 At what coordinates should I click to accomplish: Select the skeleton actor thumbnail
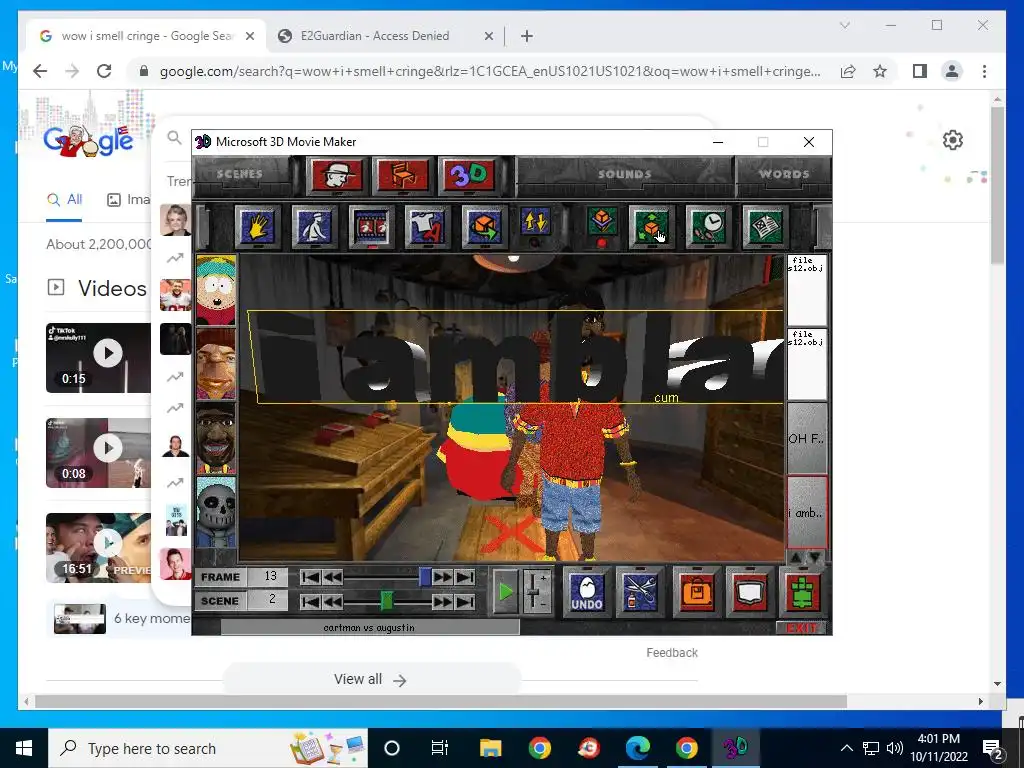(x=216, y=511)
